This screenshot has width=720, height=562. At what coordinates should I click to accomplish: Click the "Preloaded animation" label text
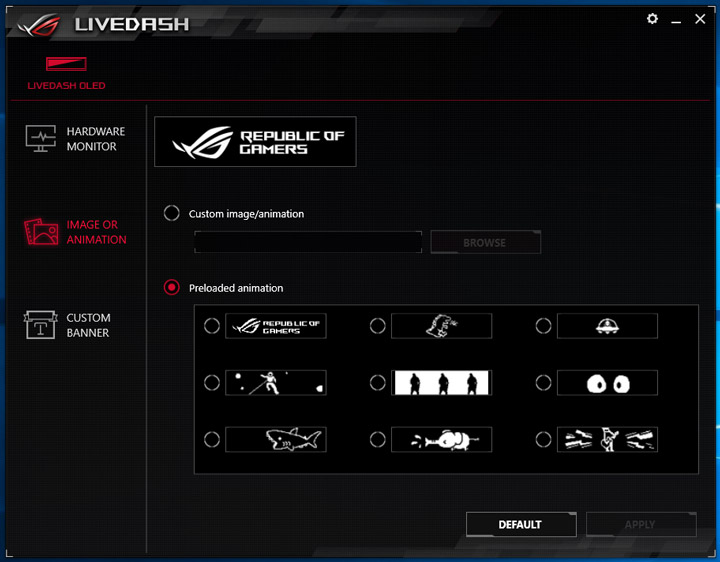pos(236,288)
